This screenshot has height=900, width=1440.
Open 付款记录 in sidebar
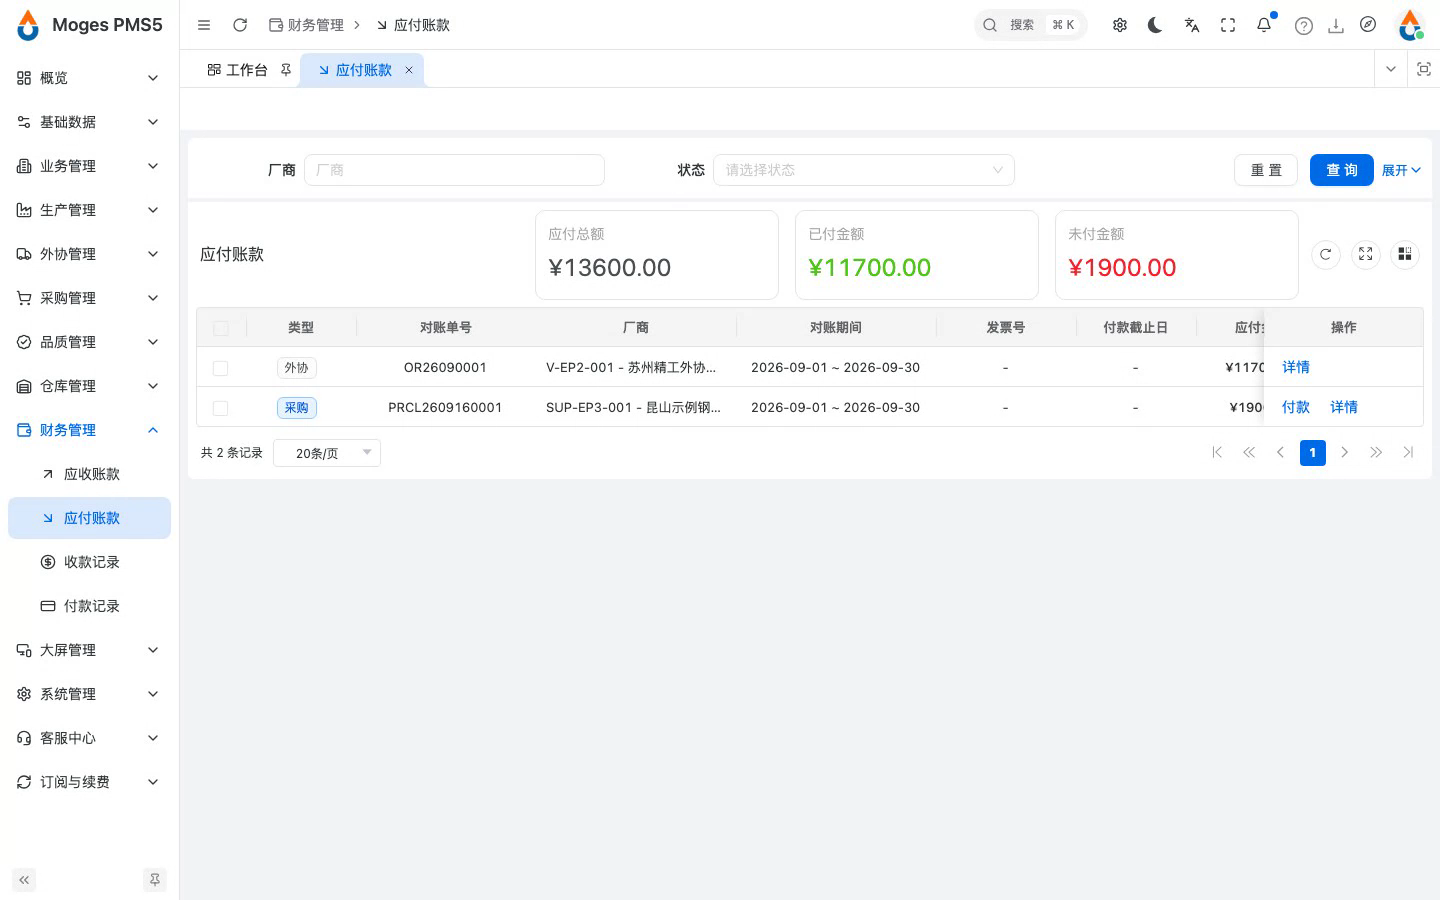[x=89, y=606]
